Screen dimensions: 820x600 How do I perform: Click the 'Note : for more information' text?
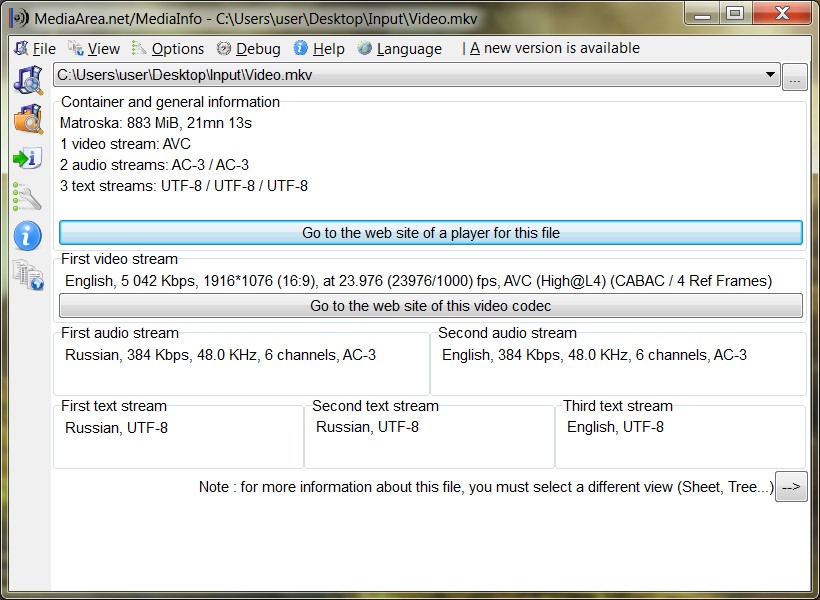(x=486, y=487)
